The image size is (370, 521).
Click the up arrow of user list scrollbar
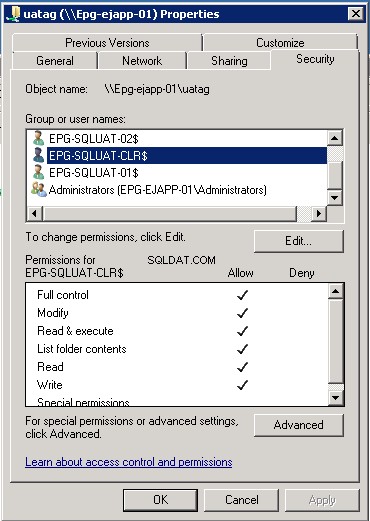(x=335, y=138)
